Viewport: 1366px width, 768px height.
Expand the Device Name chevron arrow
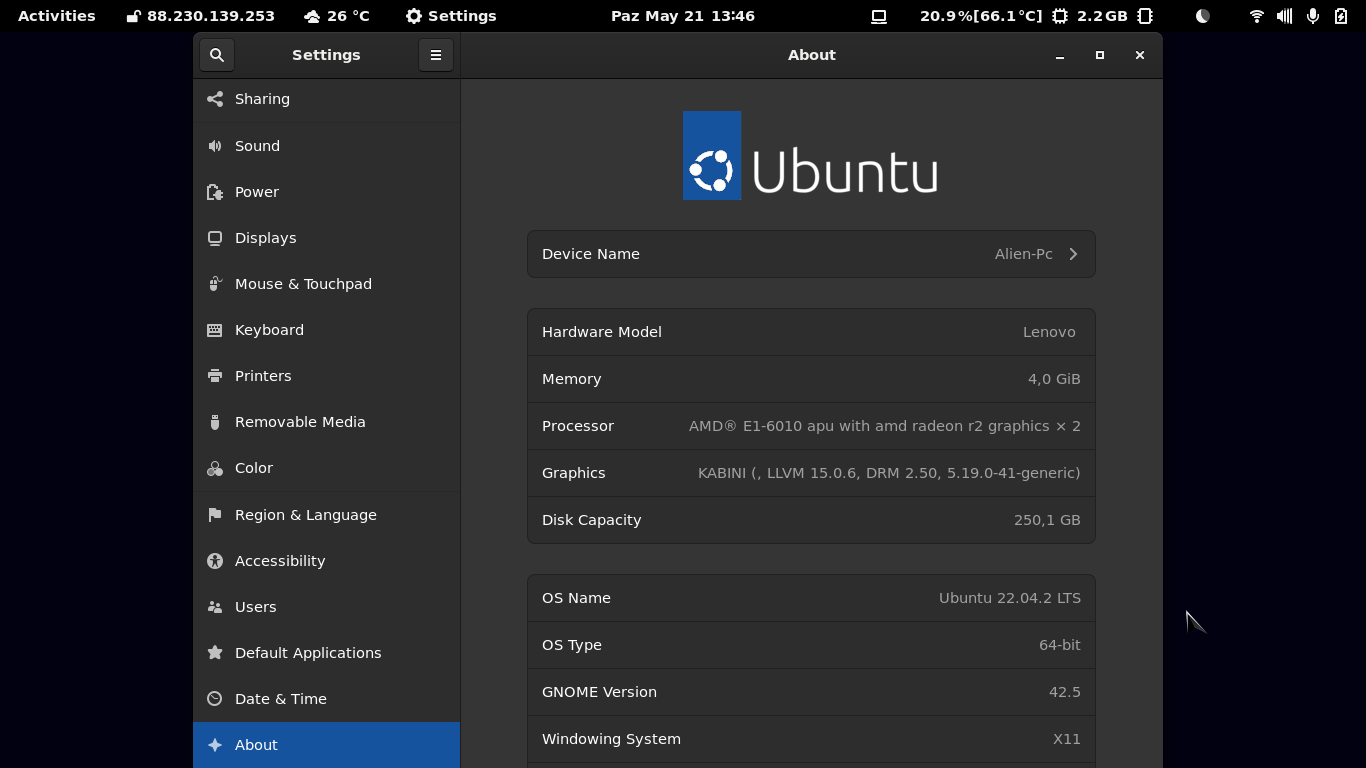pos(1073,254)
